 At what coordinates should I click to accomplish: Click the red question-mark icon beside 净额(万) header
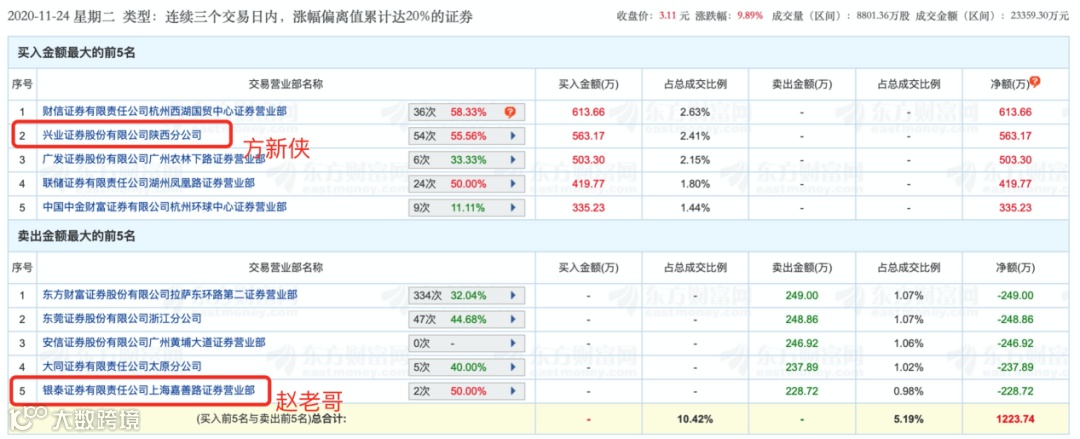1035,83
